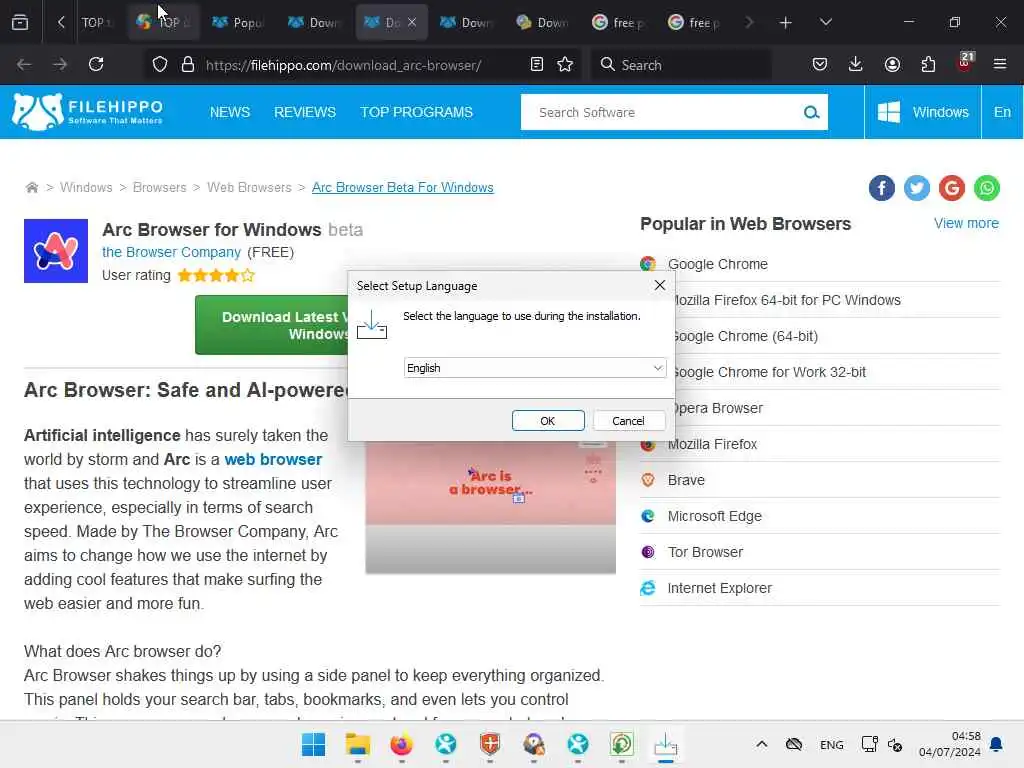Click the home breadcrumb icon
The image size is (1024, 768).
(x=31, y=187)
